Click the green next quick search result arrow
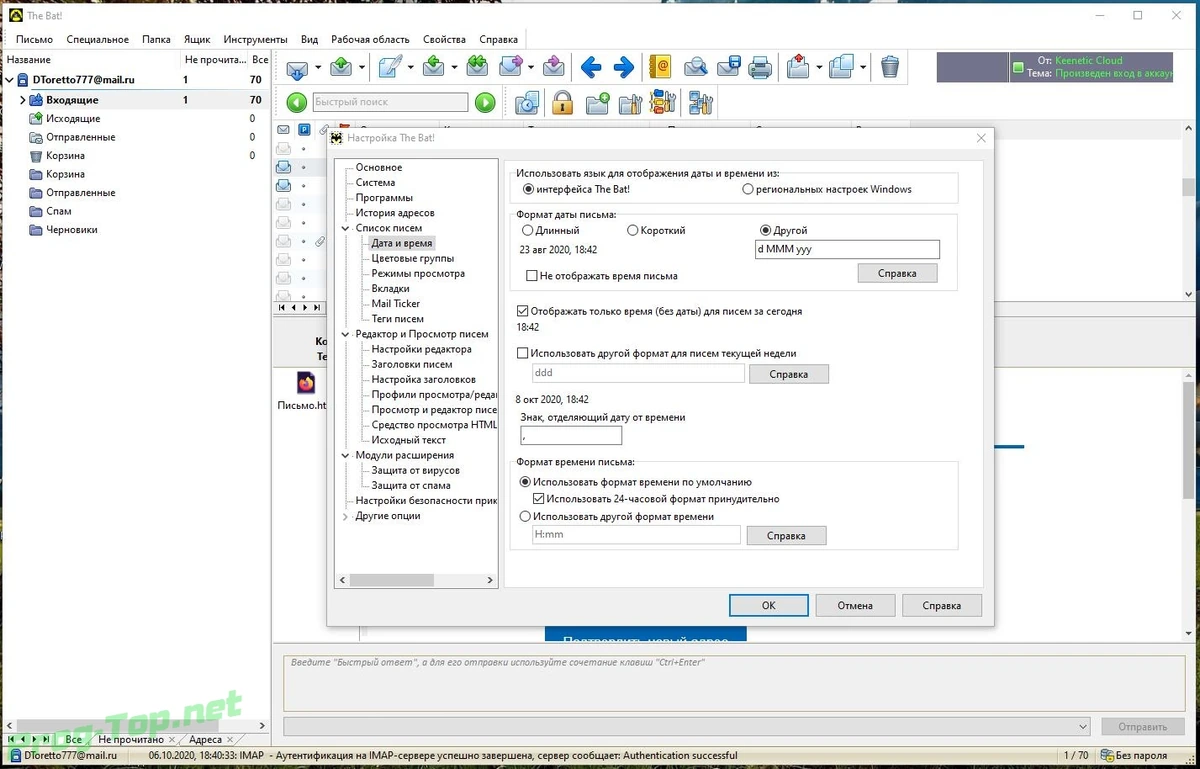This screenshot has width=1200, height=769. (485, 102)
